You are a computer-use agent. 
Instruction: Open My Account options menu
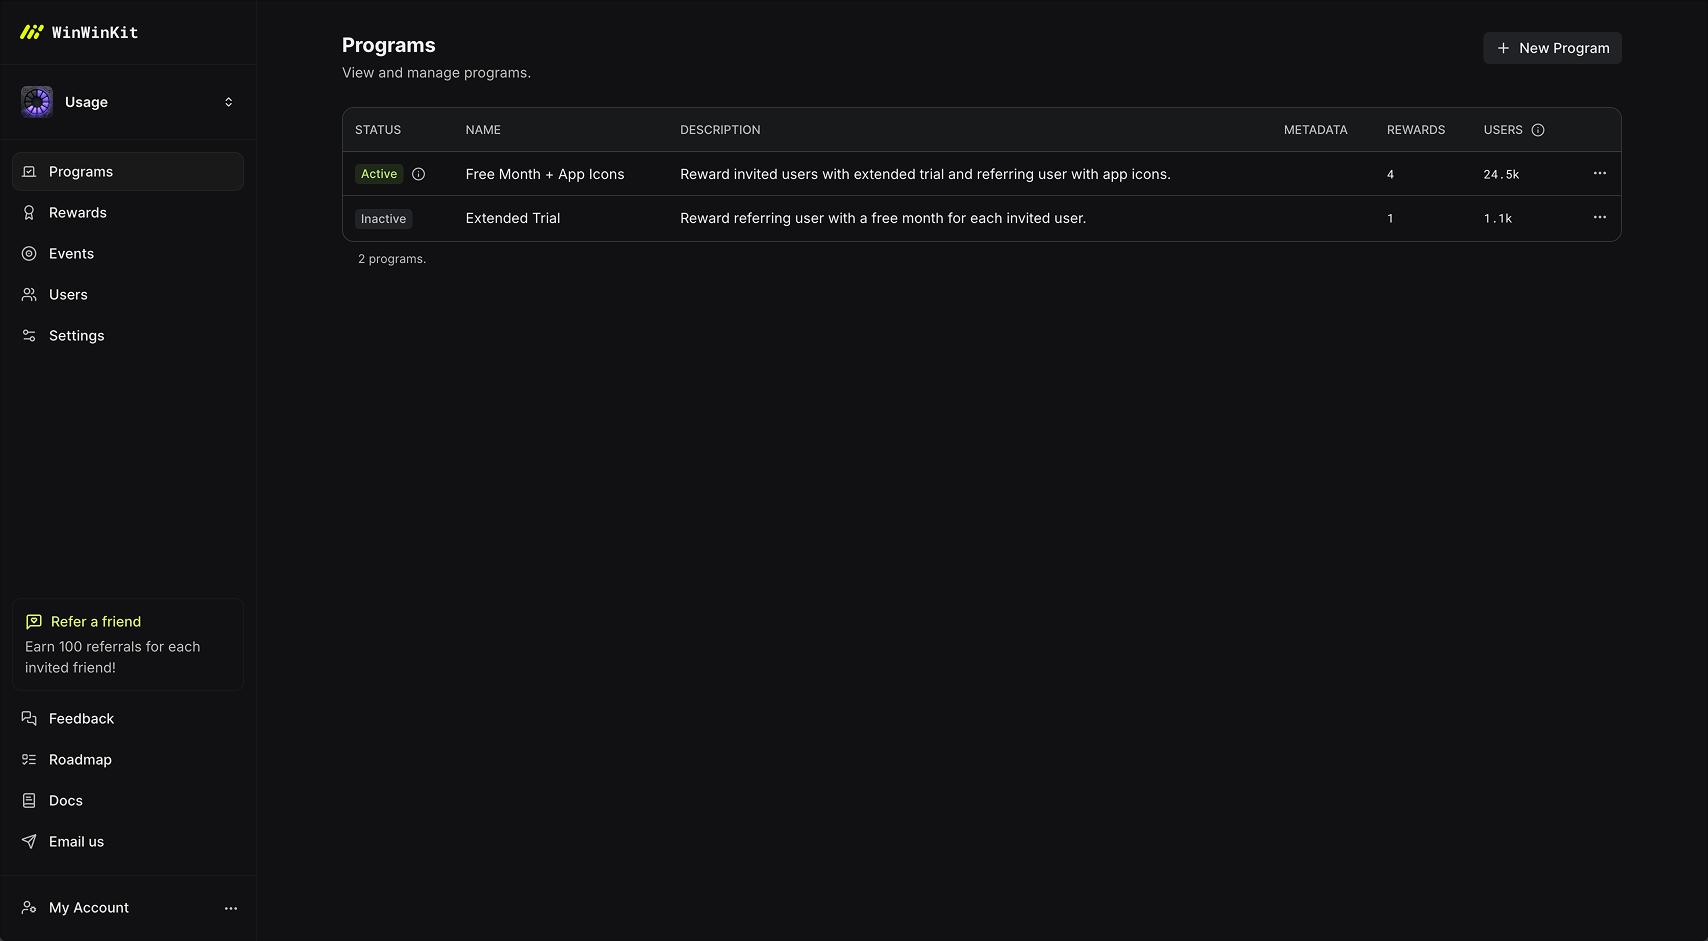pos(231,908)
